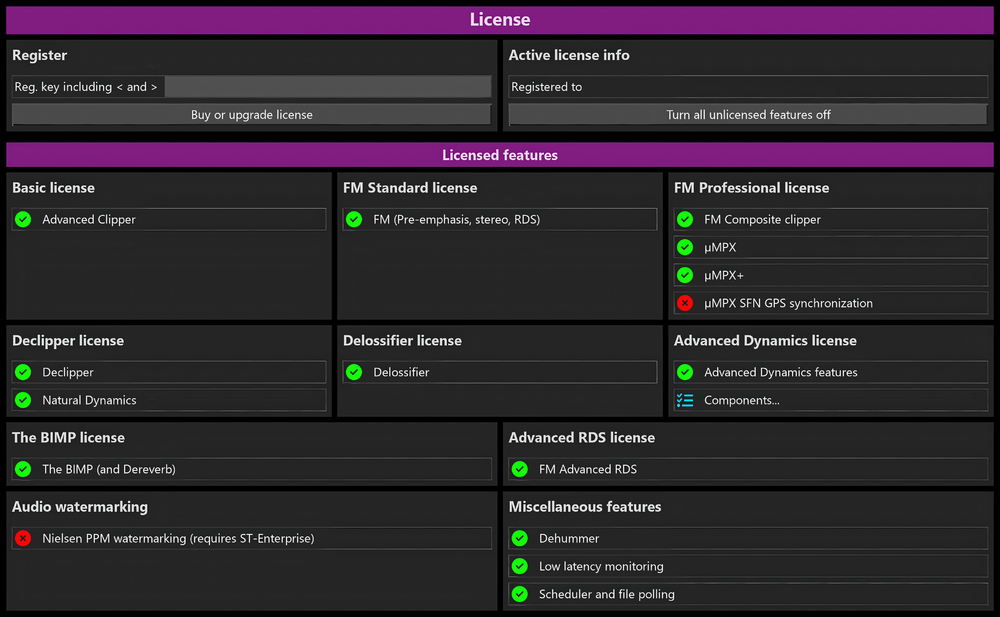Click the registration key input field

click(327, 87)
